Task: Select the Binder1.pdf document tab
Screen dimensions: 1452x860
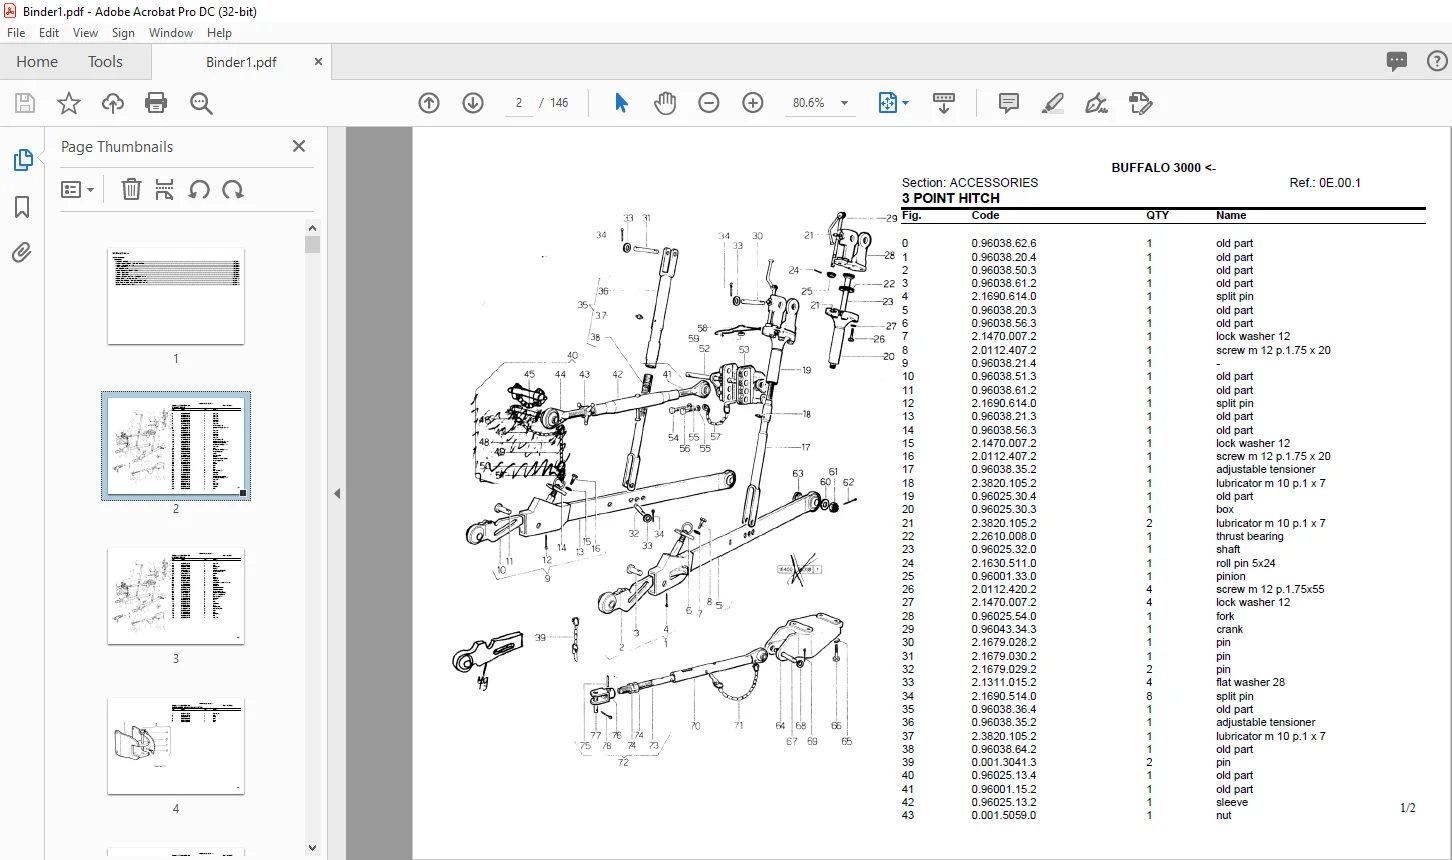Action: 241,62
